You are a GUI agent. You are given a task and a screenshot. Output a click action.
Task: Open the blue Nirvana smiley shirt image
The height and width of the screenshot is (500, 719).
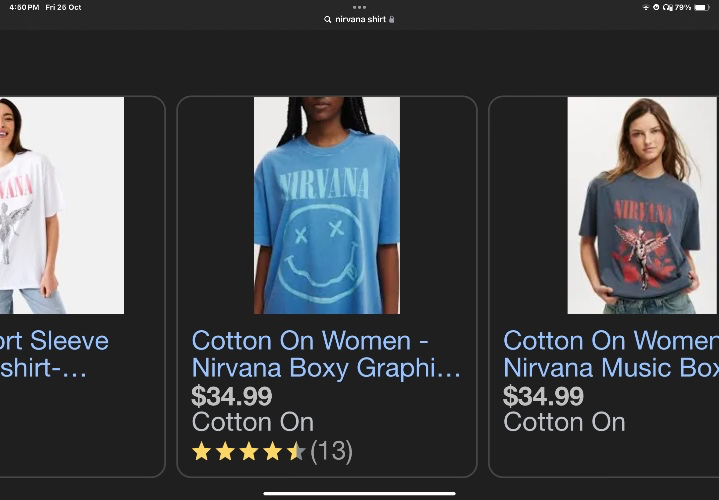pos(327,205)
